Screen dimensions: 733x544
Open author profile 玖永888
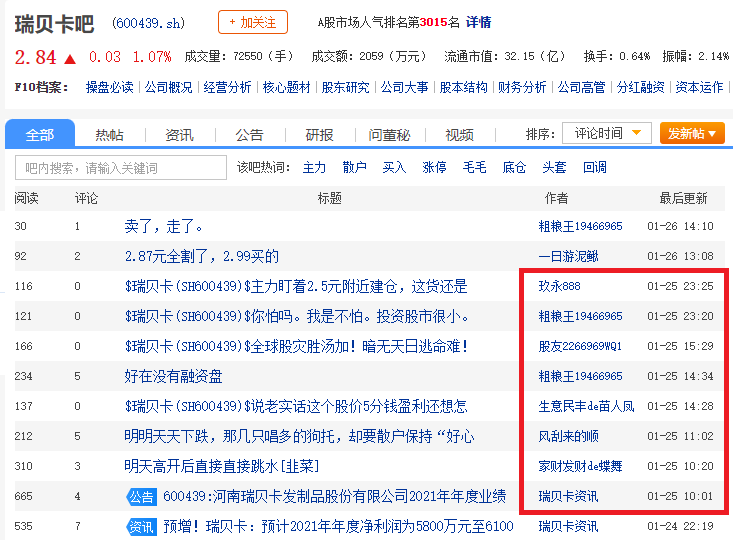(559, 286)
